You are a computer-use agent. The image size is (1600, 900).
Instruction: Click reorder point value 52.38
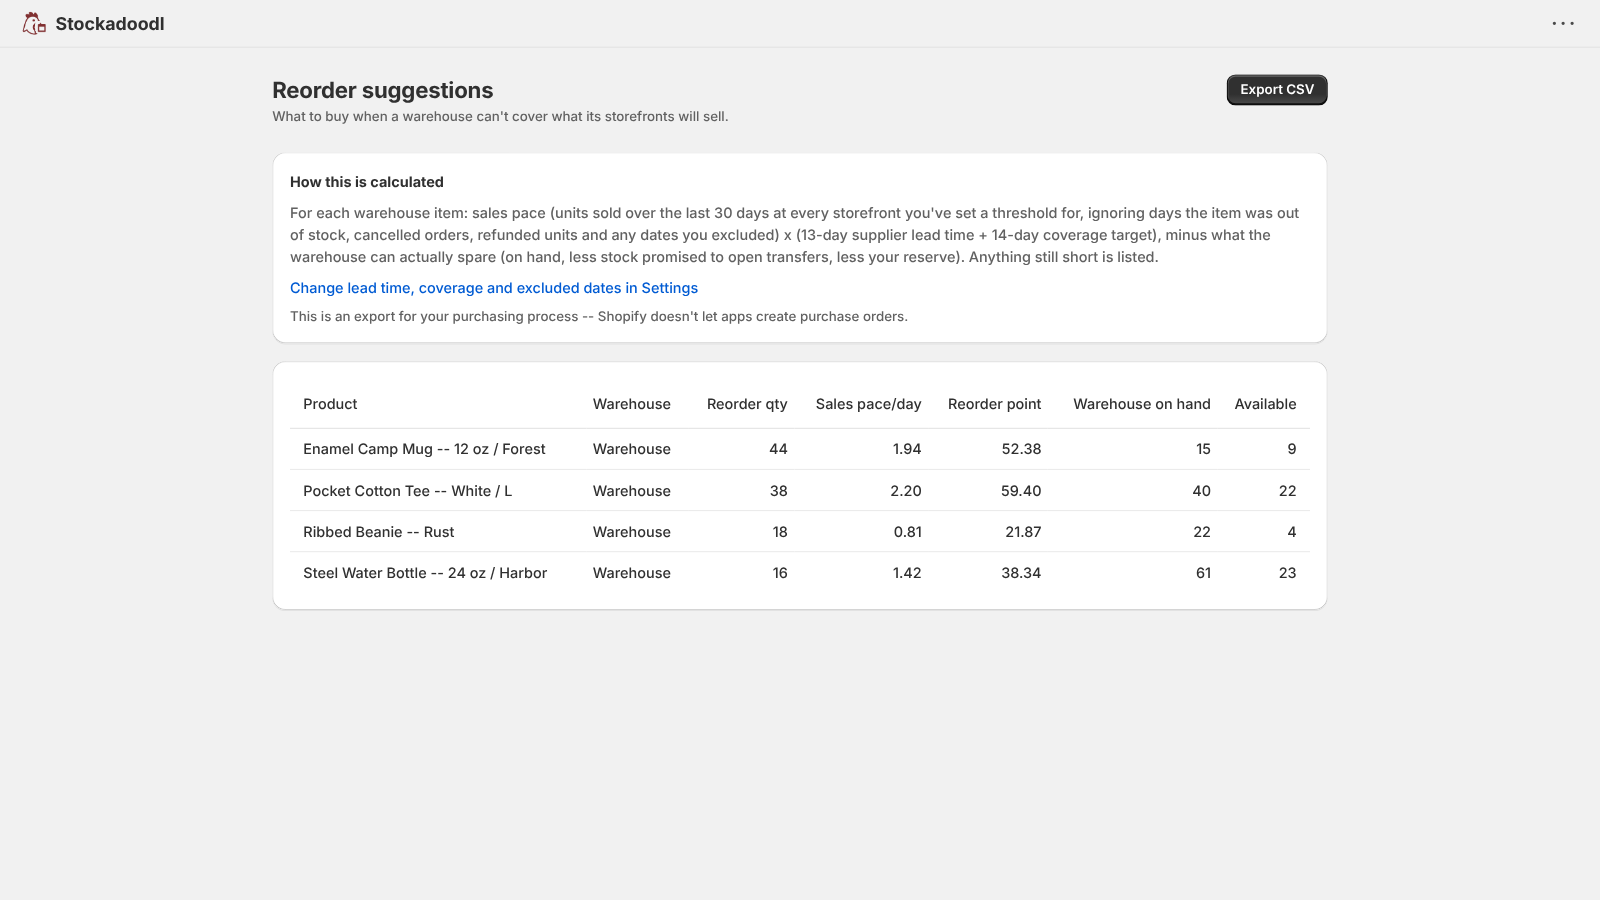click(x=1021, y=449)
